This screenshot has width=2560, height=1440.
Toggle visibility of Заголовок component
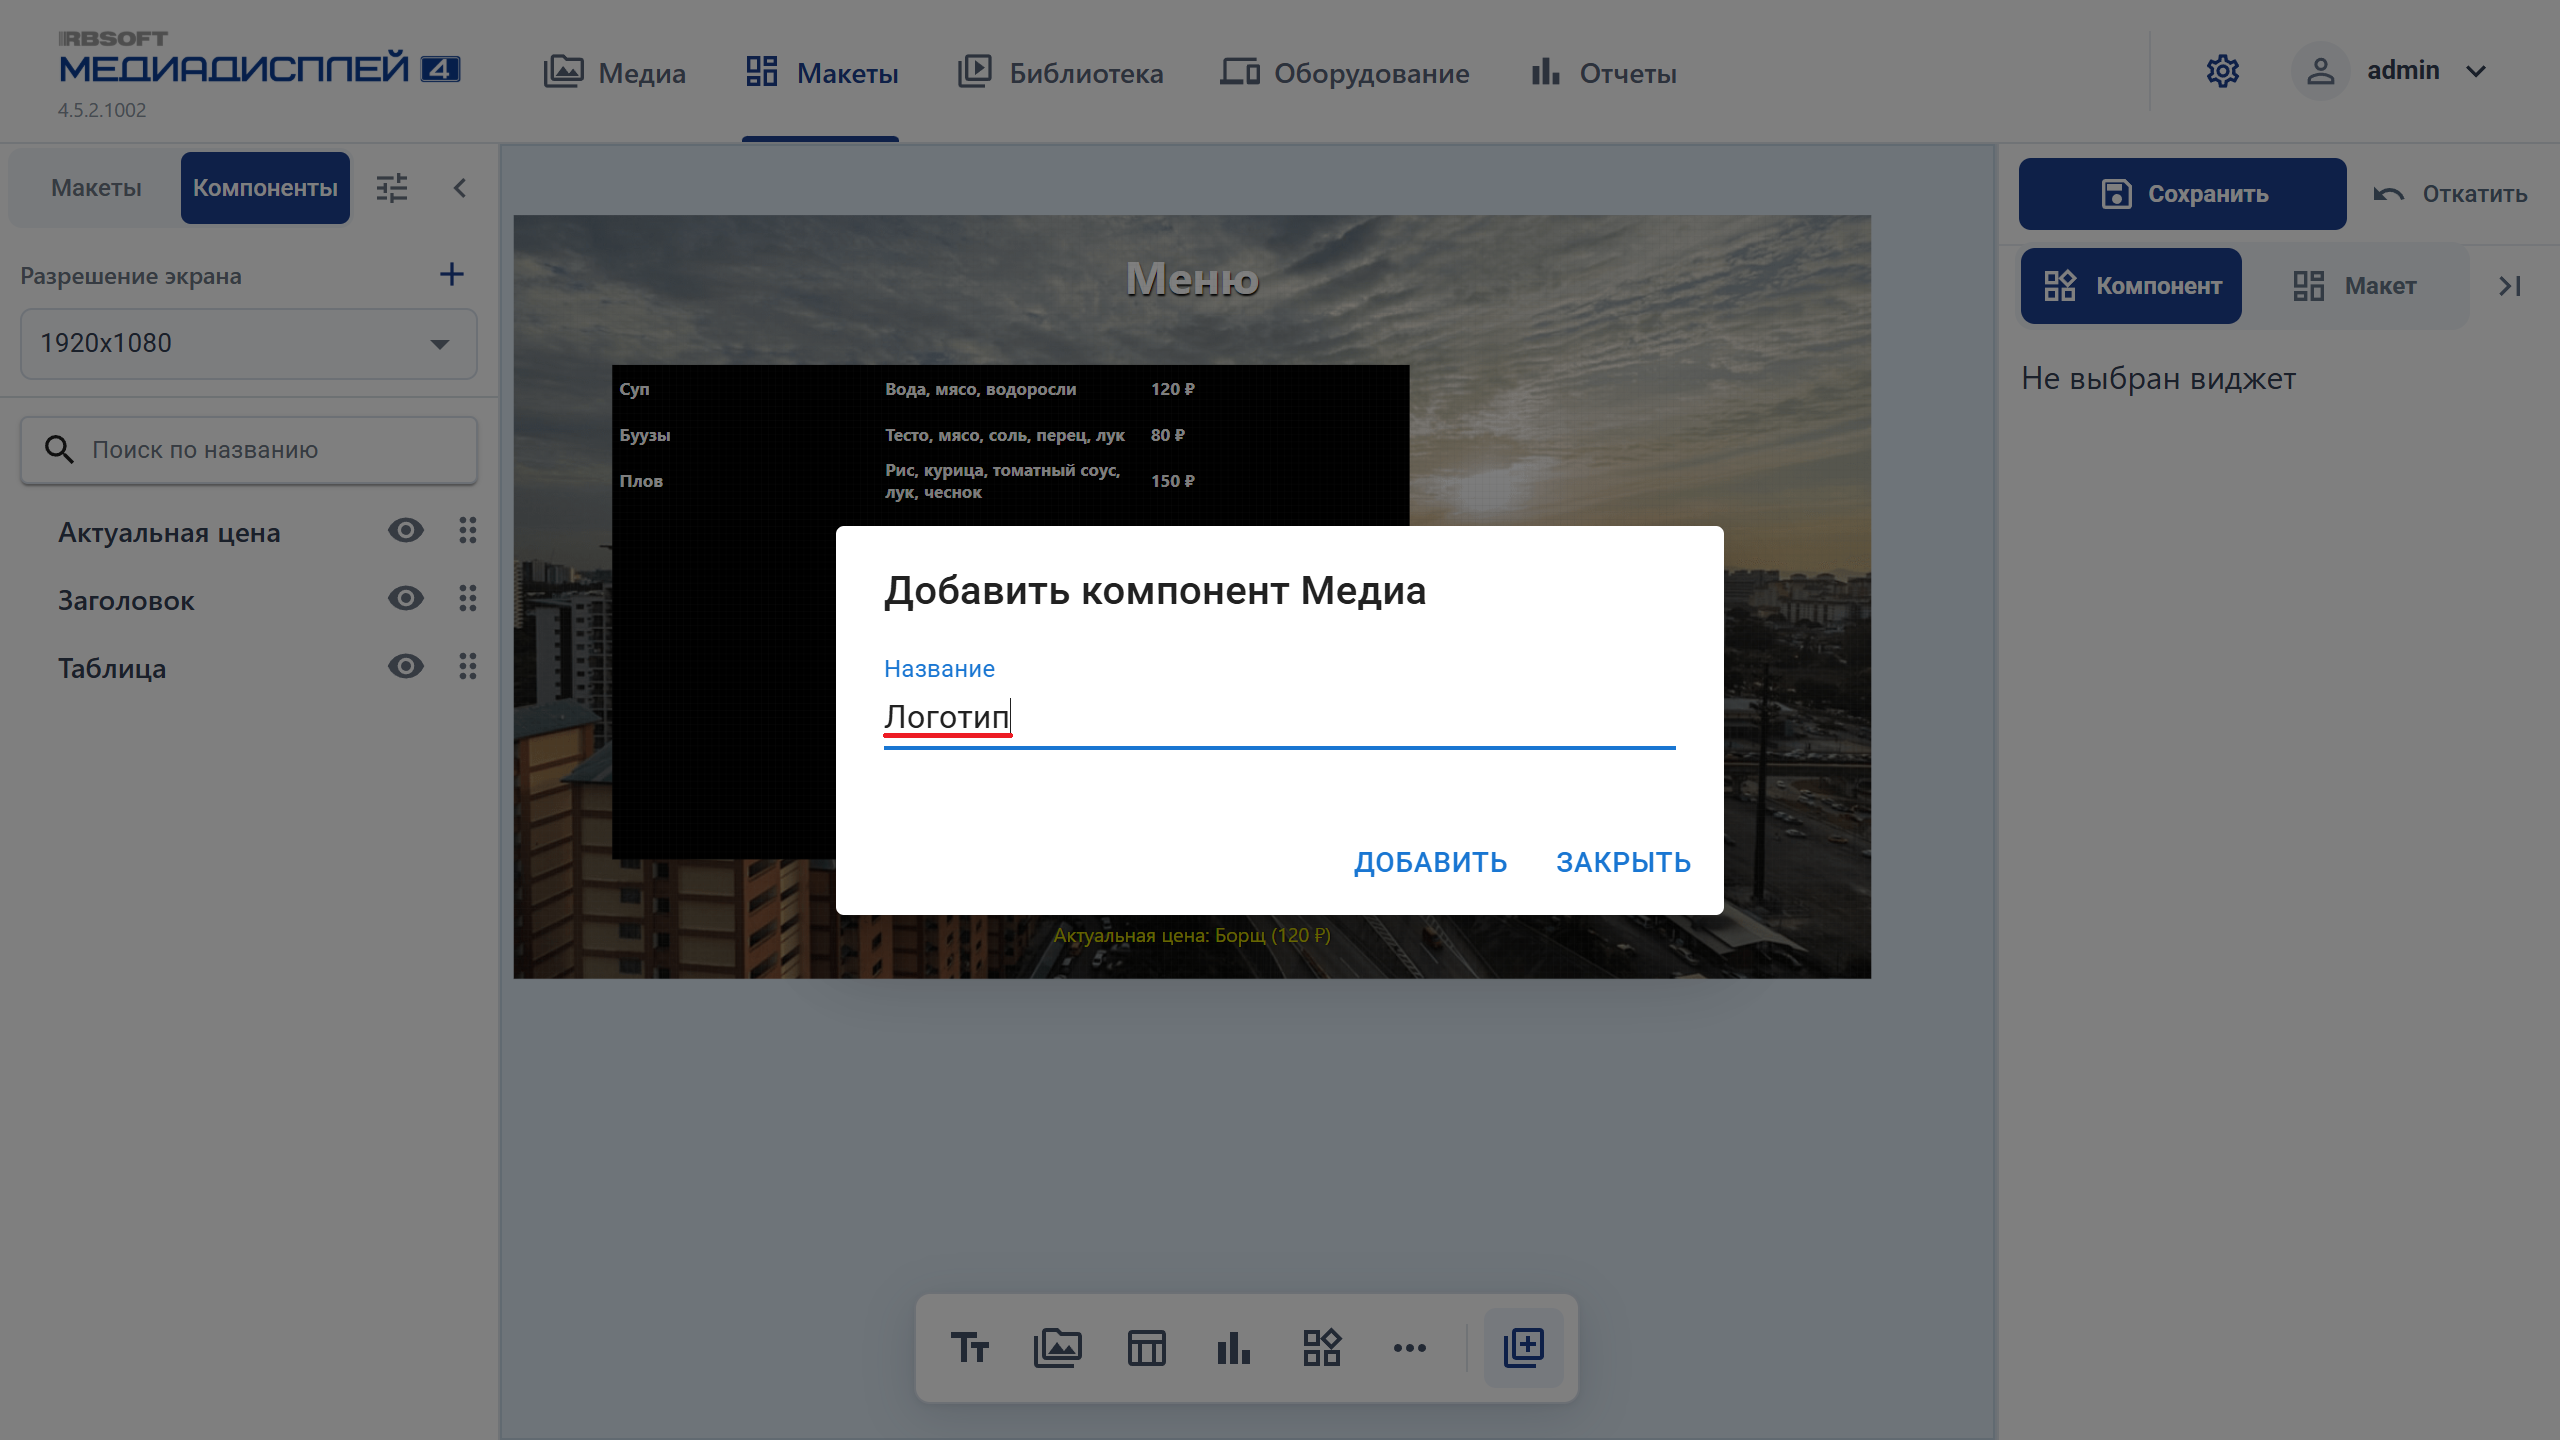(x=405, y=598)
